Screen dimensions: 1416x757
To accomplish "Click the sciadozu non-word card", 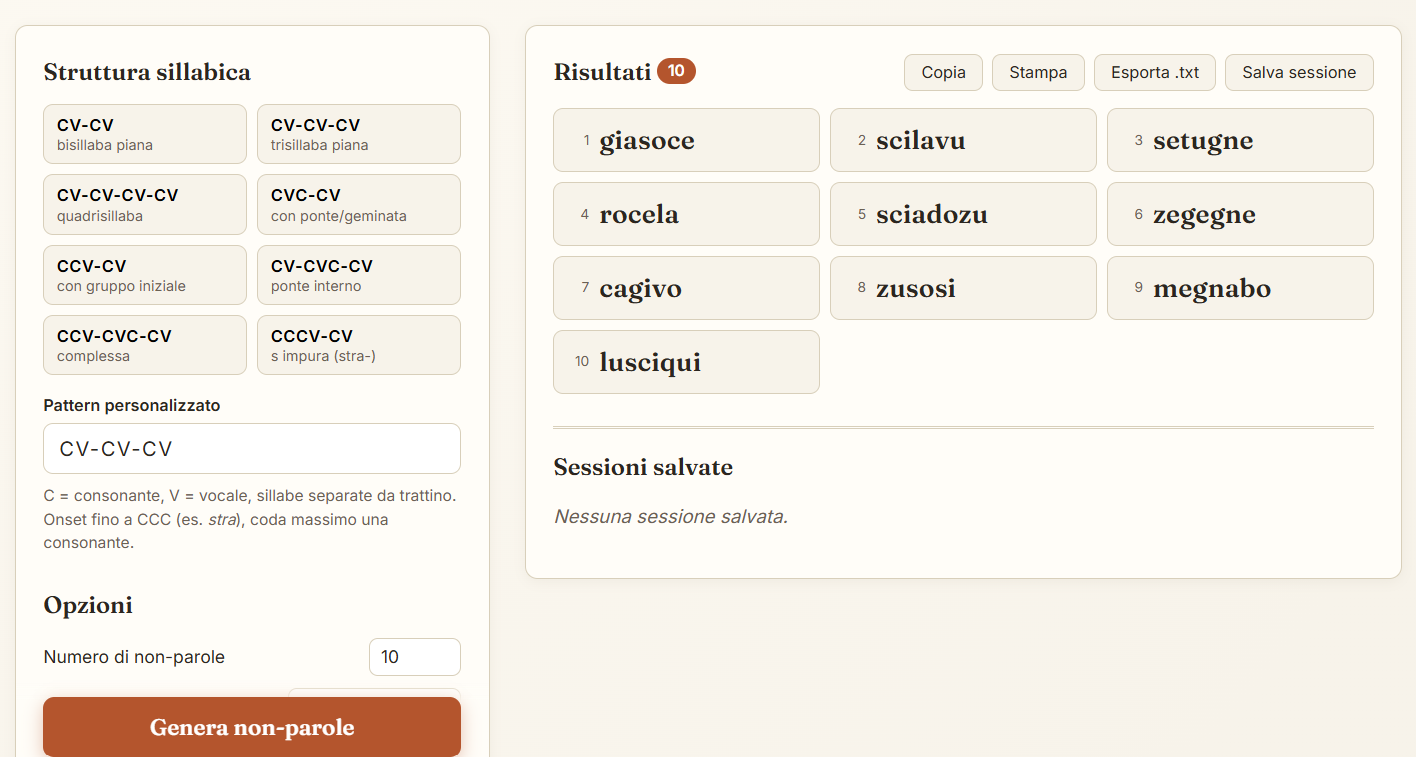I will (x=963, y=214).
